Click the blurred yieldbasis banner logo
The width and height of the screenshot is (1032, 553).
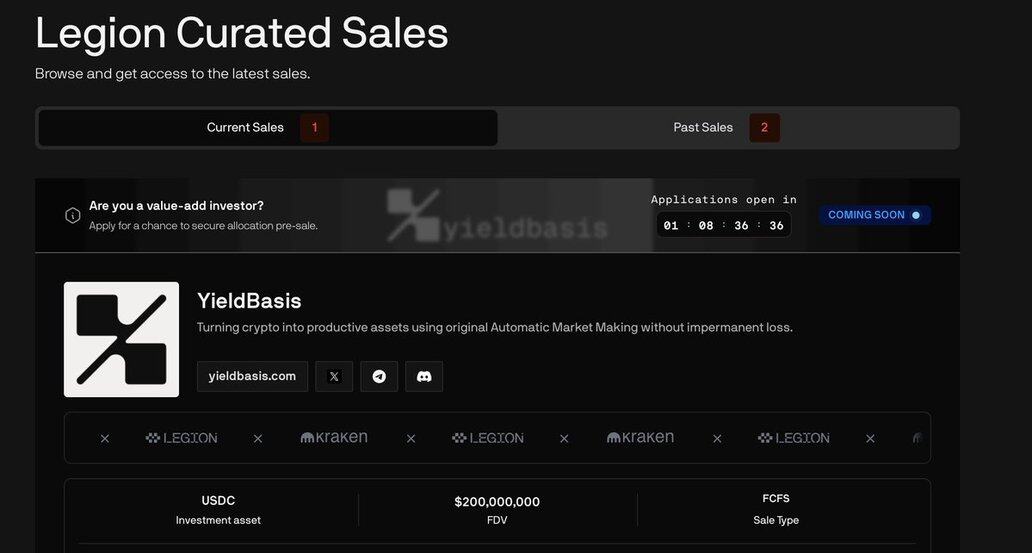coord(497,215)
